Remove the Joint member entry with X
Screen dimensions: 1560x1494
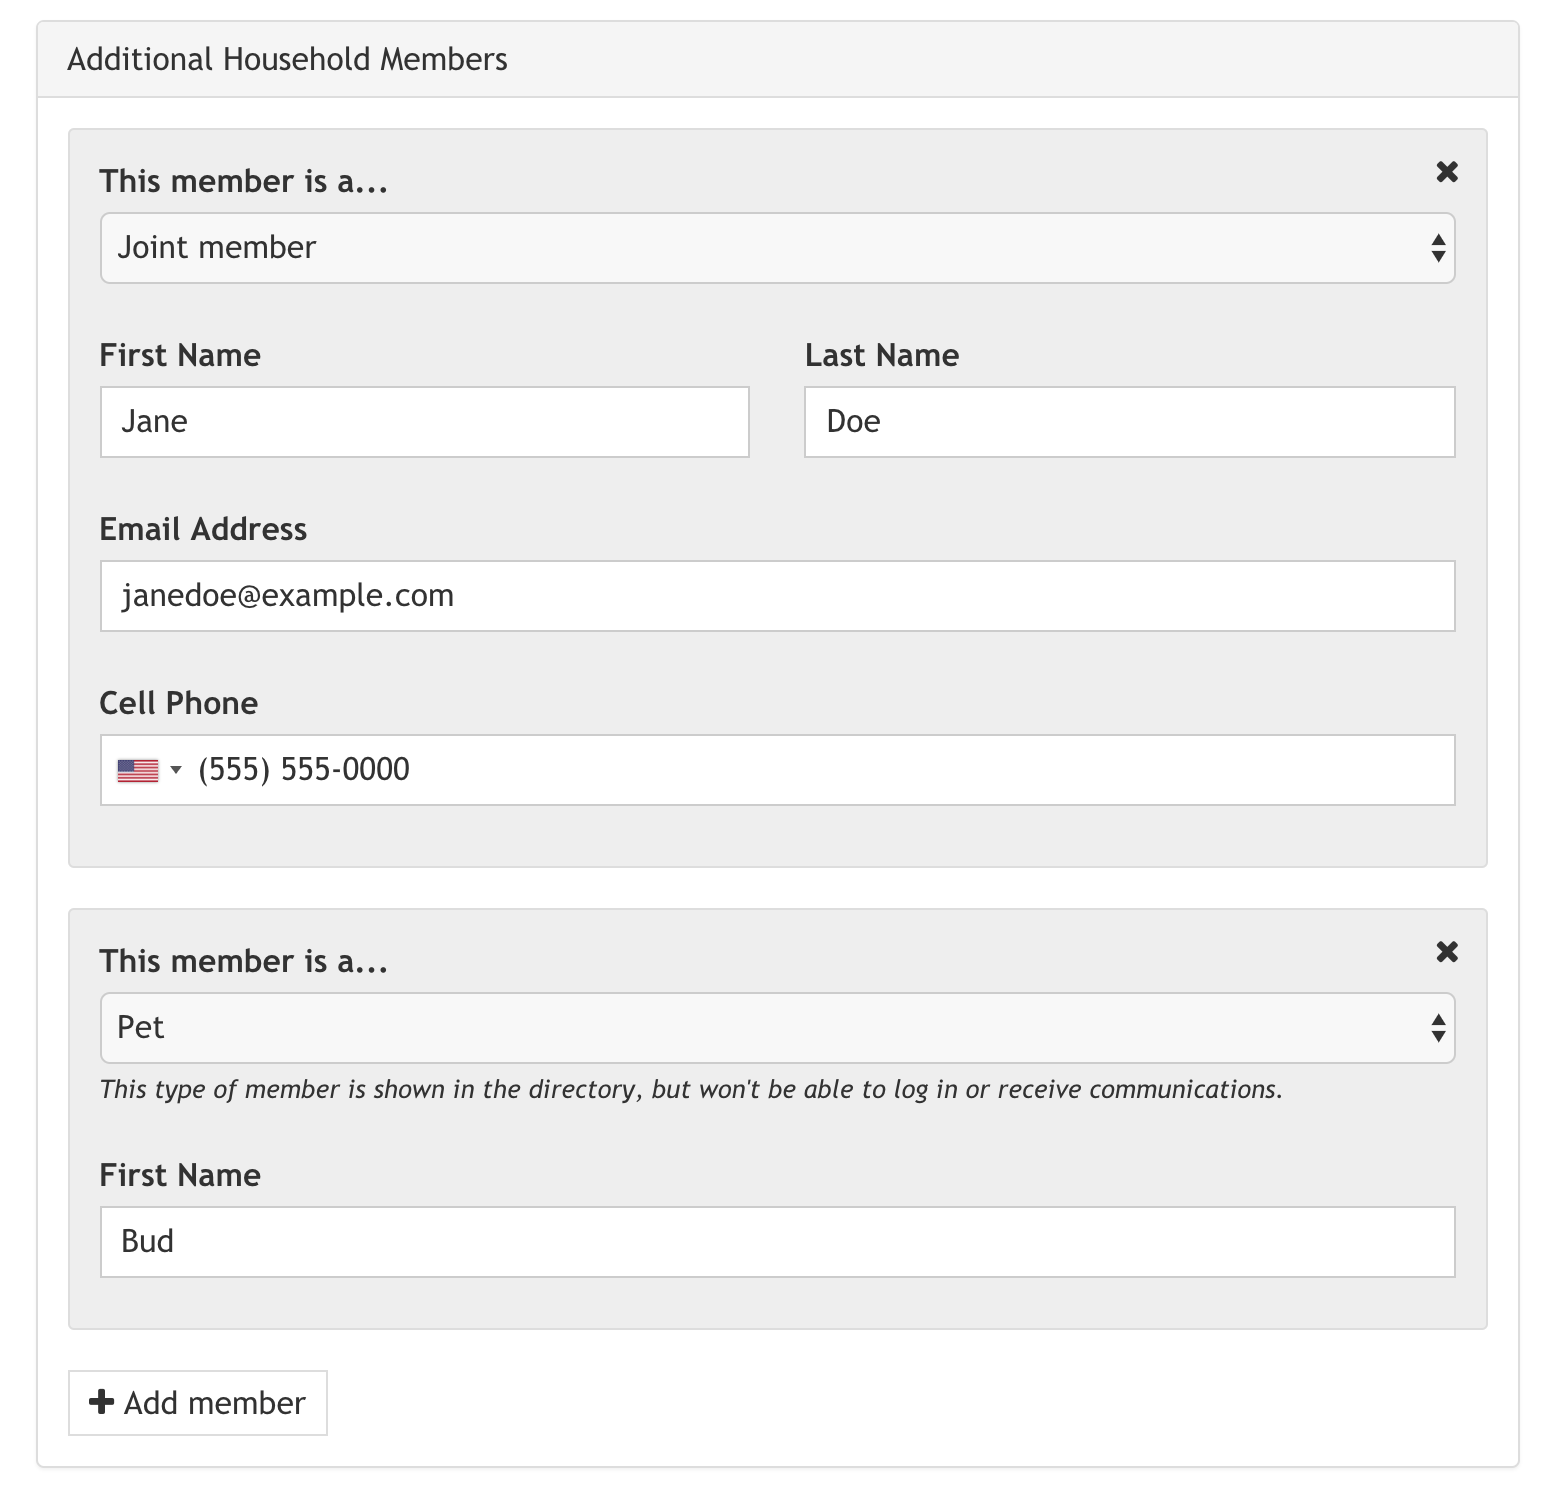(1446, 172)
